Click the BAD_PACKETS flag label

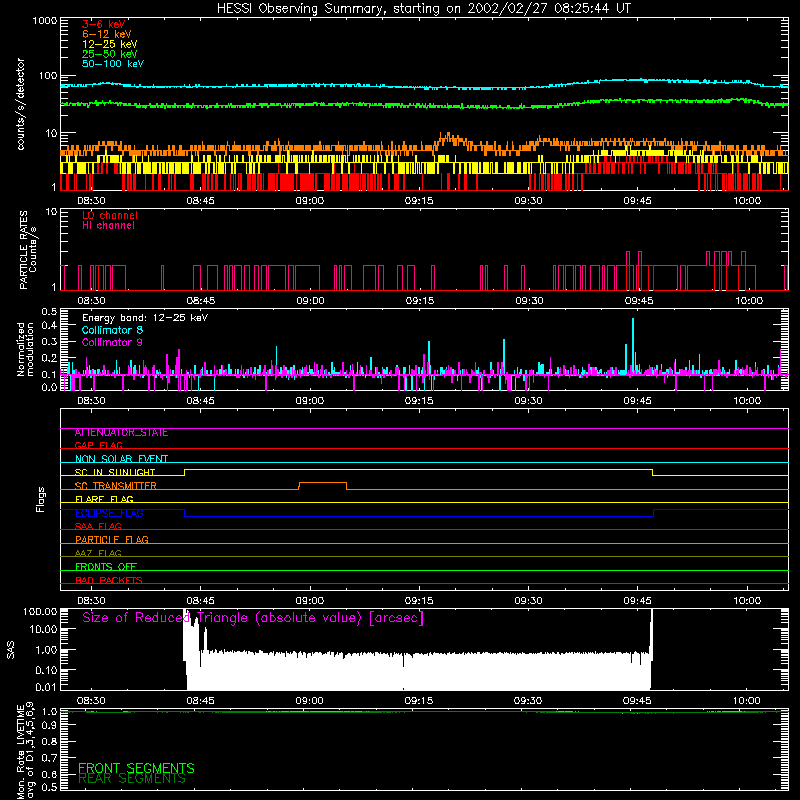point(109,580)
